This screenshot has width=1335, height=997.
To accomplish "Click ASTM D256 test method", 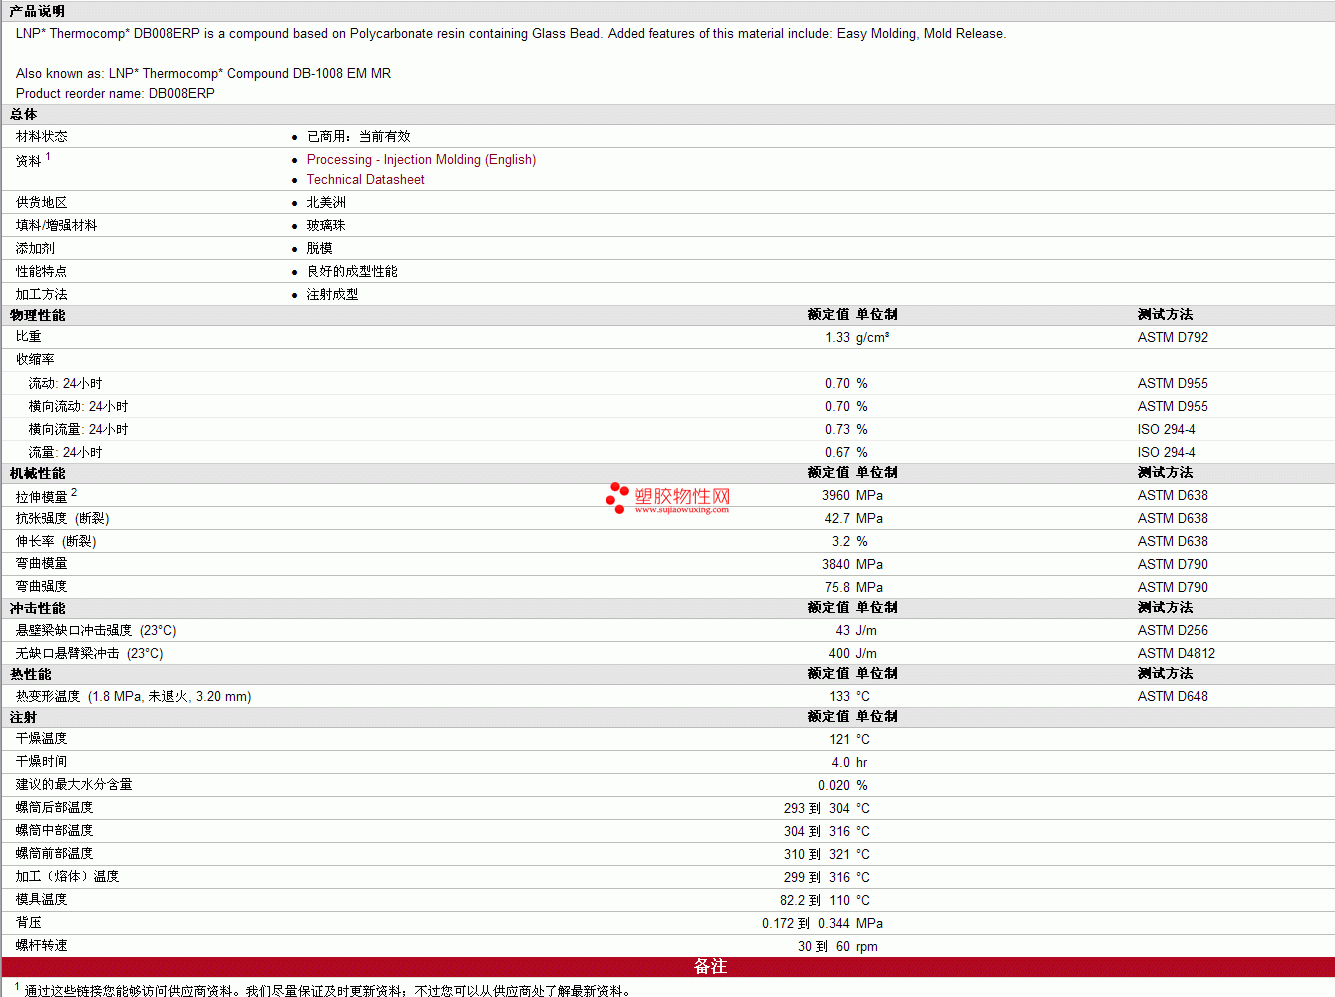I will (x=1173, y=631).
